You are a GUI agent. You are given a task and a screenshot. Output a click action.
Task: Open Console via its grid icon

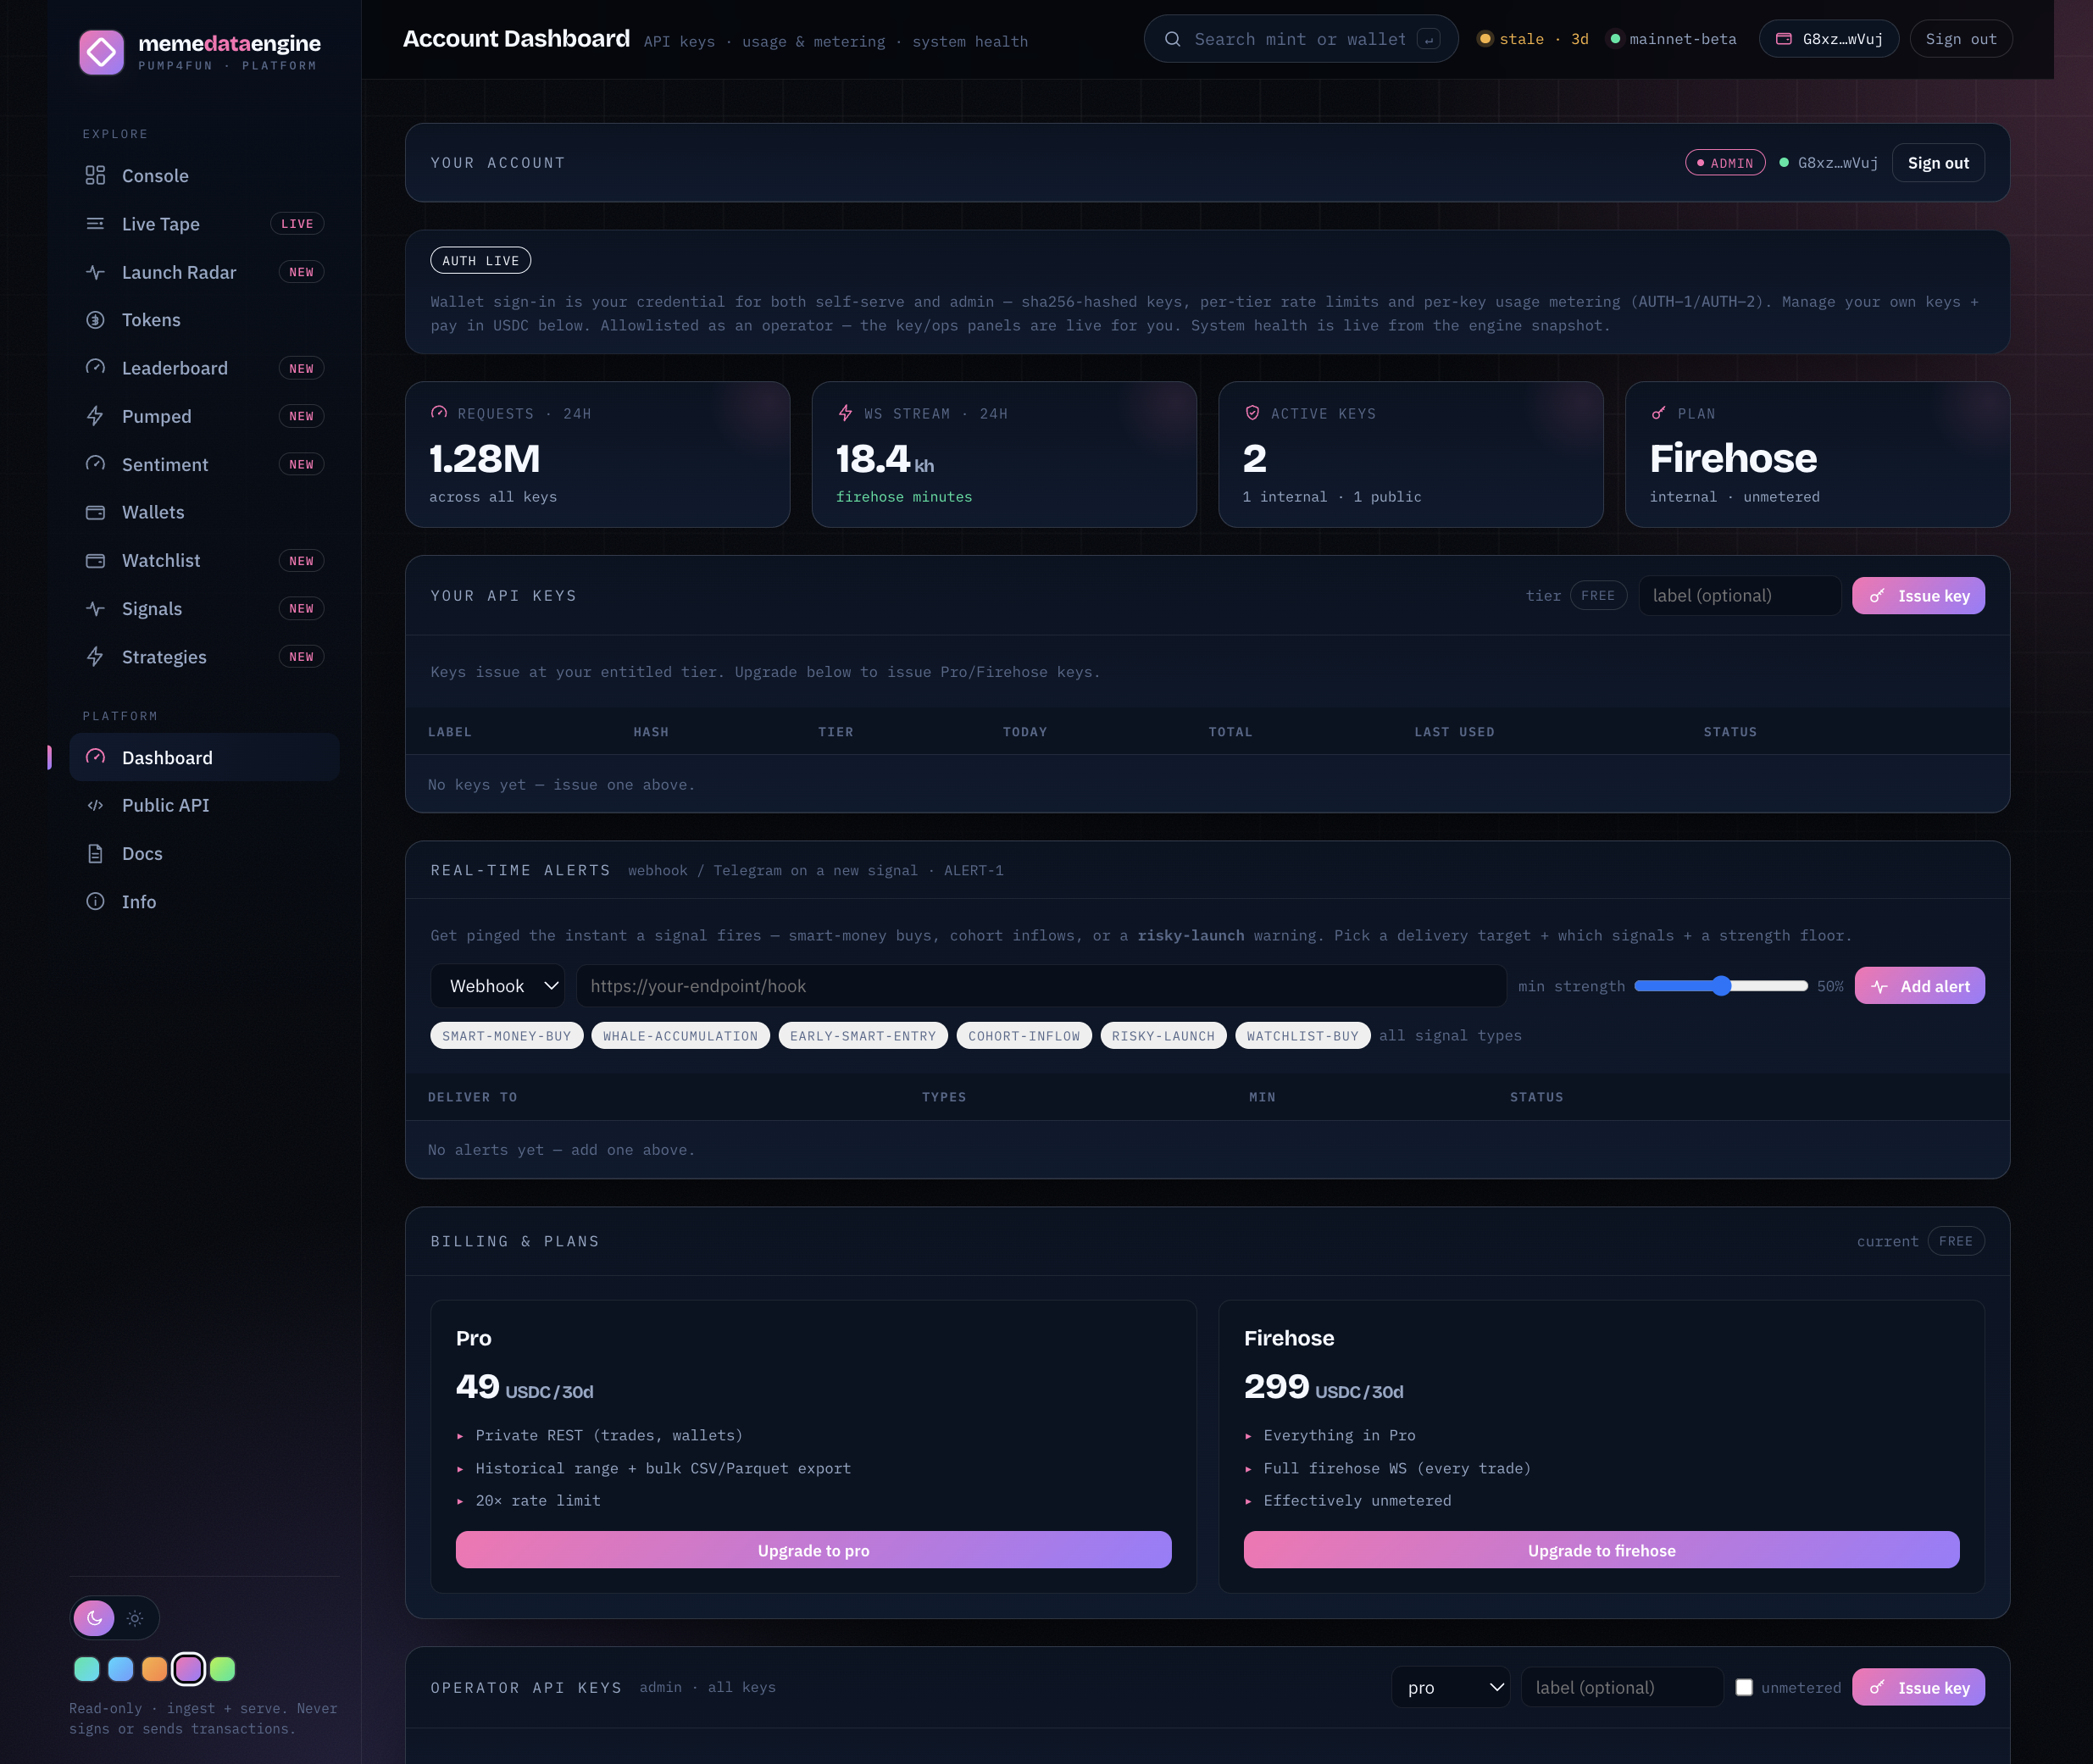point(95,176)
